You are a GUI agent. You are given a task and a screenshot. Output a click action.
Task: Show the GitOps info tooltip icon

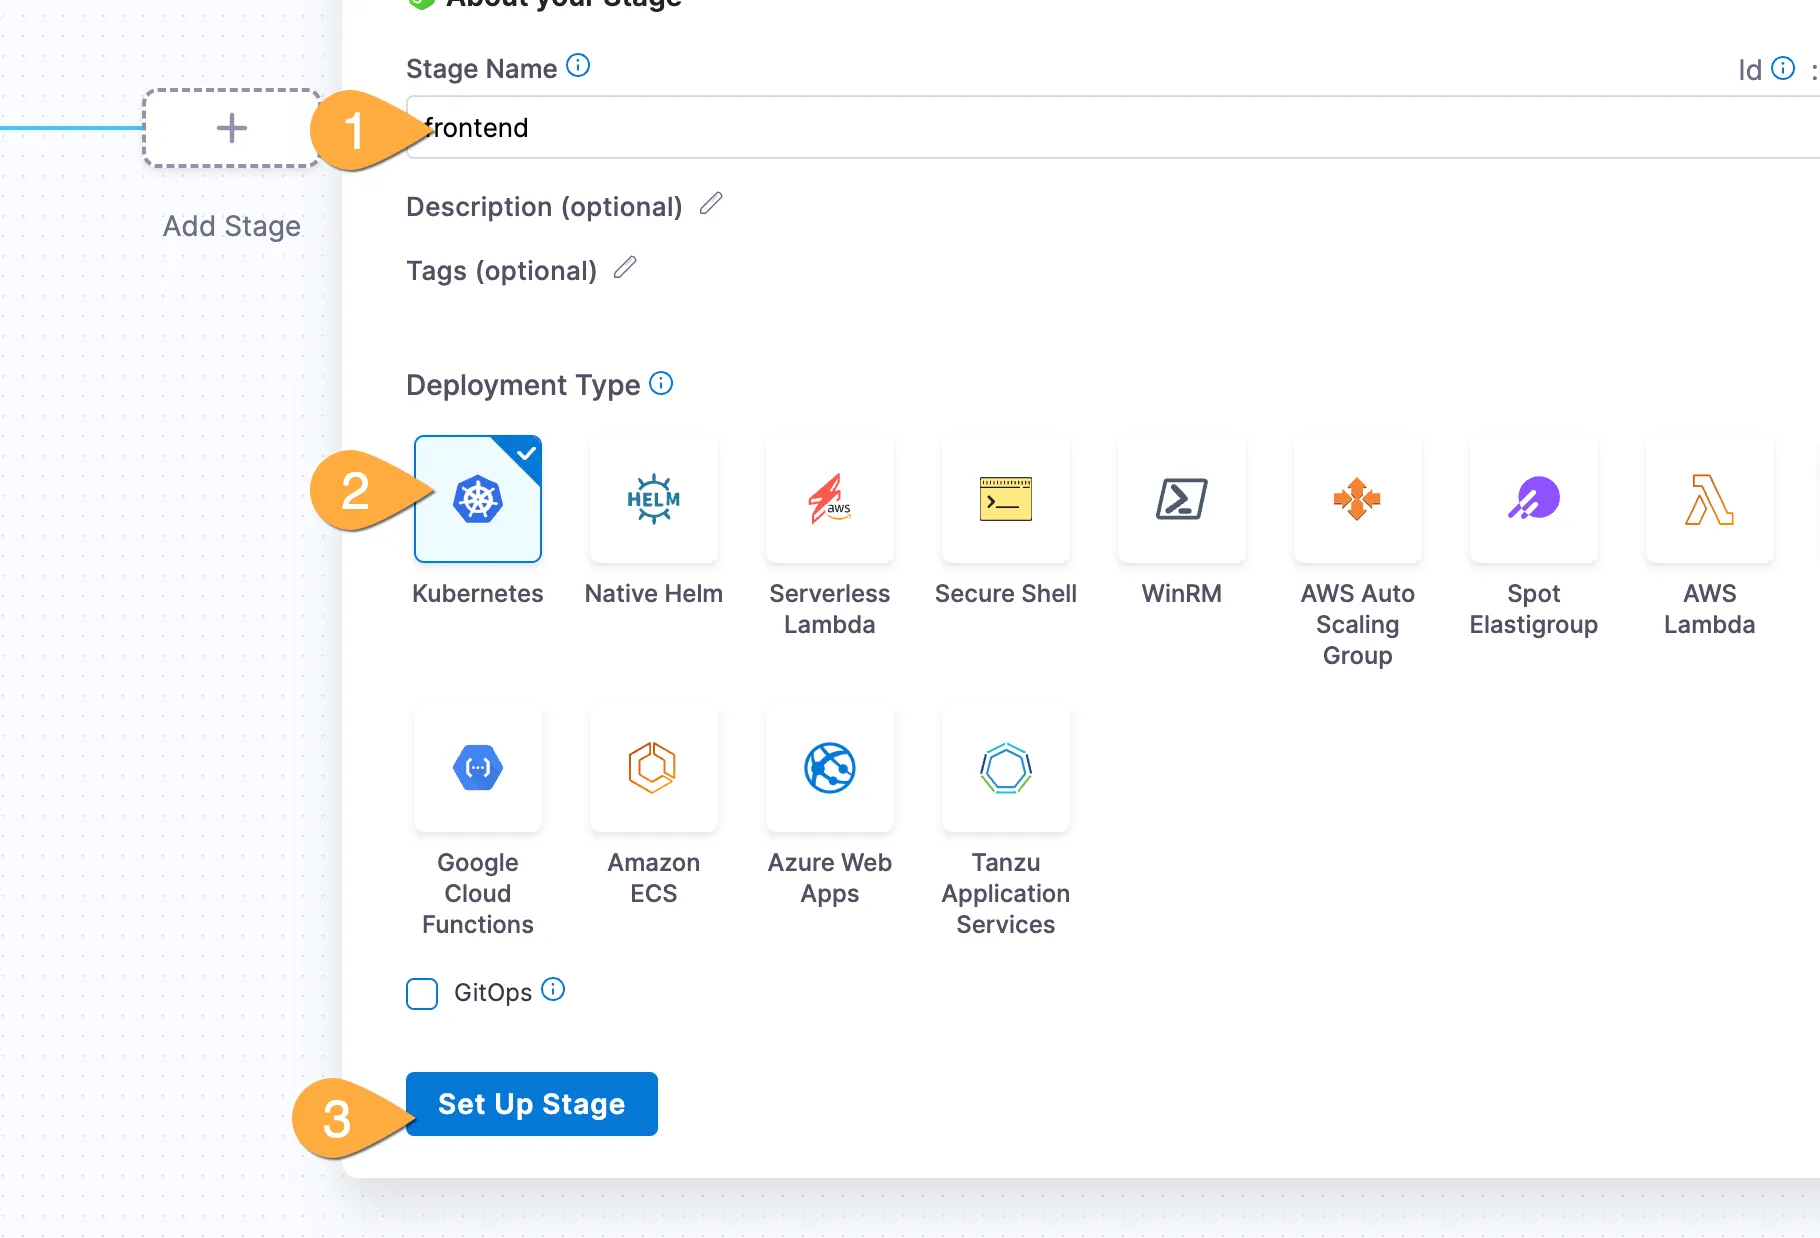point(553,990)
